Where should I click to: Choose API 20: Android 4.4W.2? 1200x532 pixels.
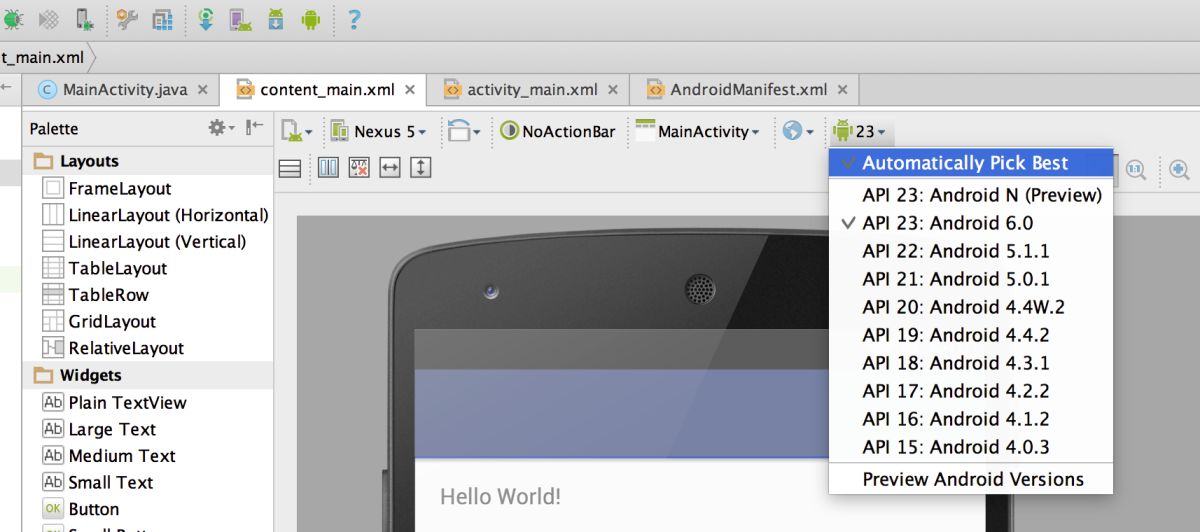[970, 307]
